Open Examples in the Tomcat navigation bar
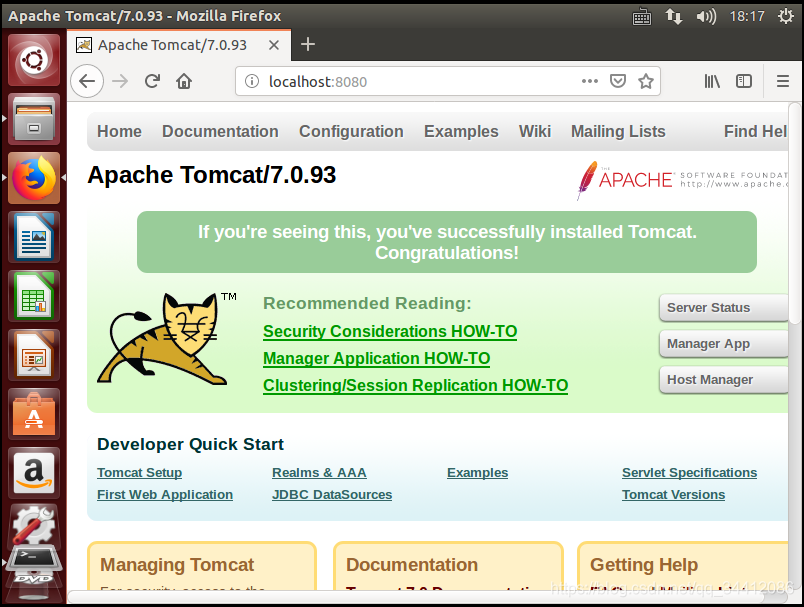Viewport: 804px width, 607px height. (461, 131)
